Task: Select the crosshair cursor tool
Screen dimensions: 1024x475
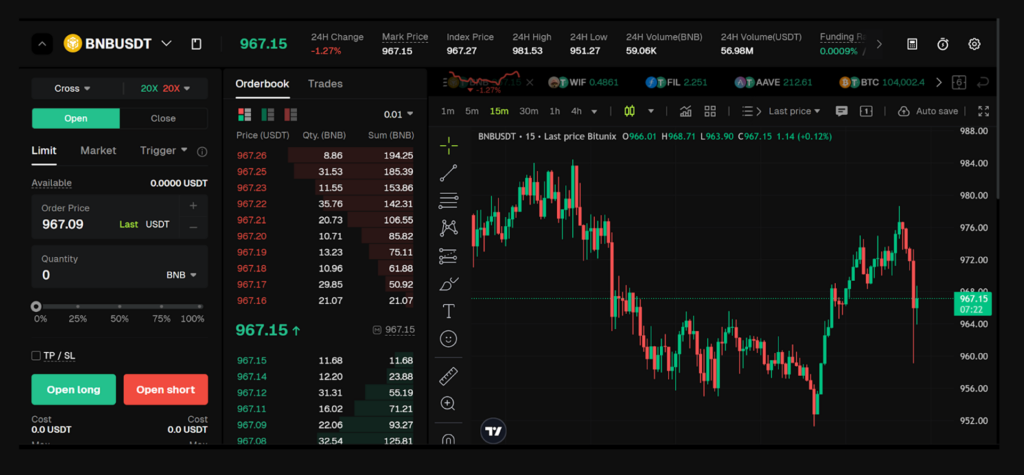Action: 449,145
